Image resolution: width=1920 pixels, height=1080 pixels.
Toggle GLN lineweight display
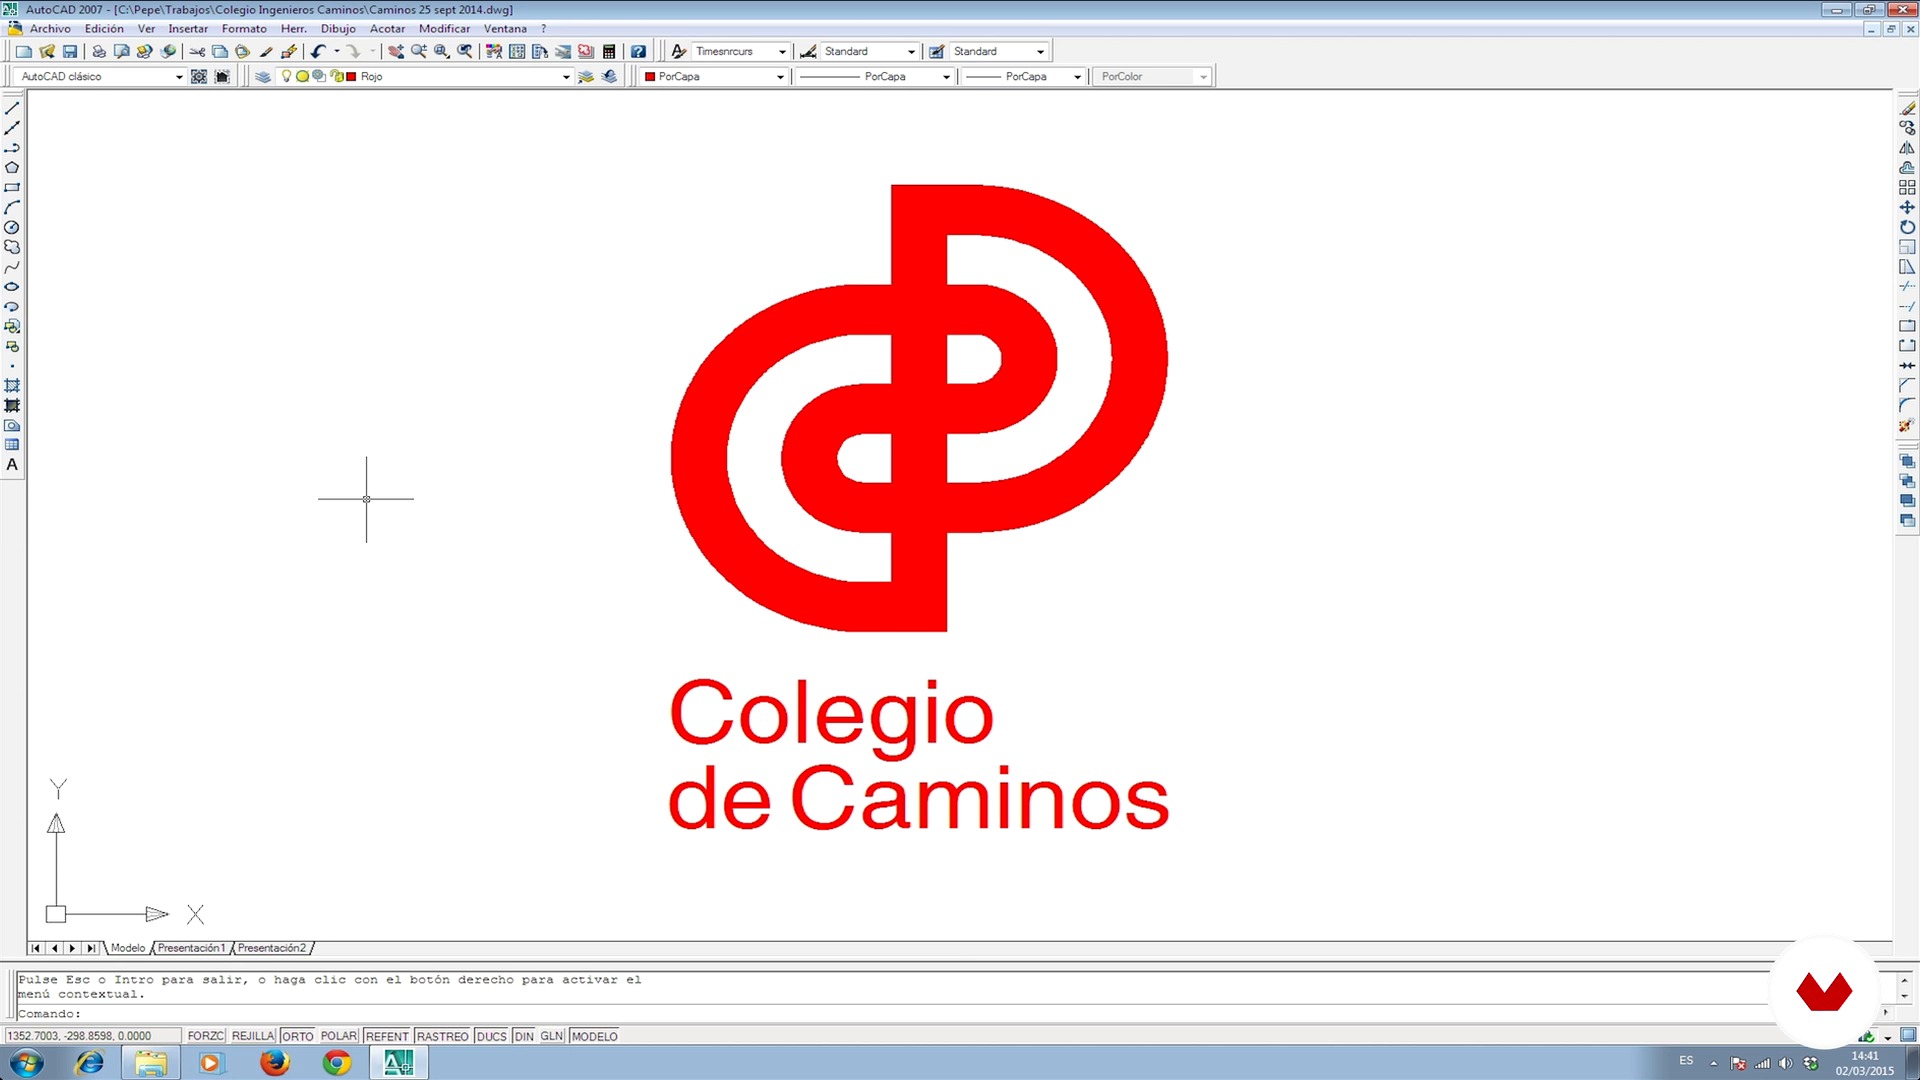[x=552, y=1036]
